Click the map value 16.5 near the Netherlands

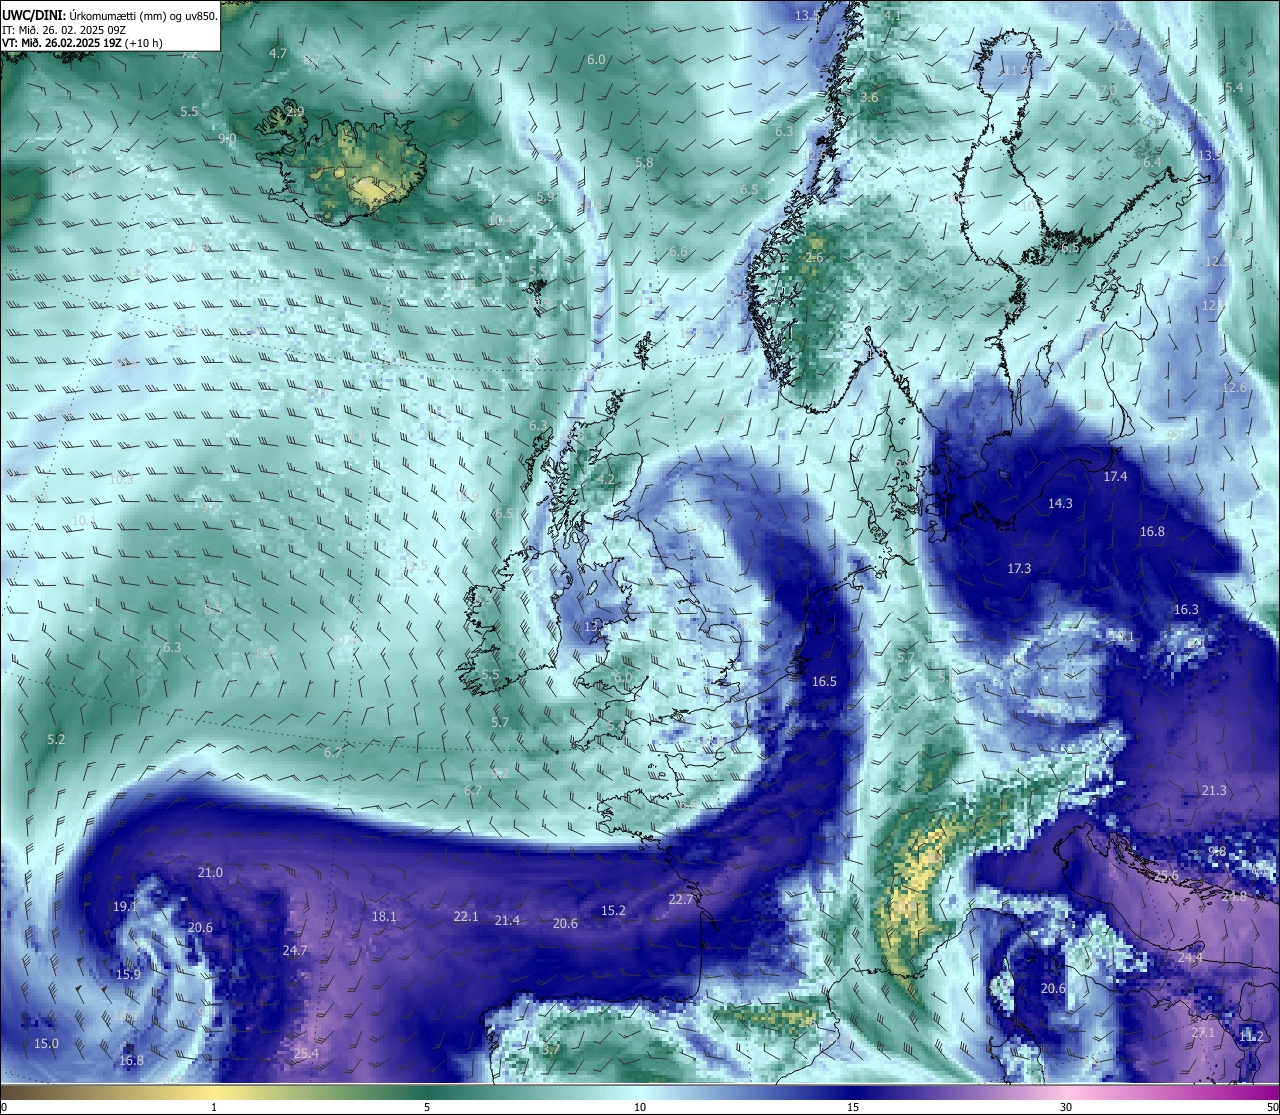pos(824,681)
